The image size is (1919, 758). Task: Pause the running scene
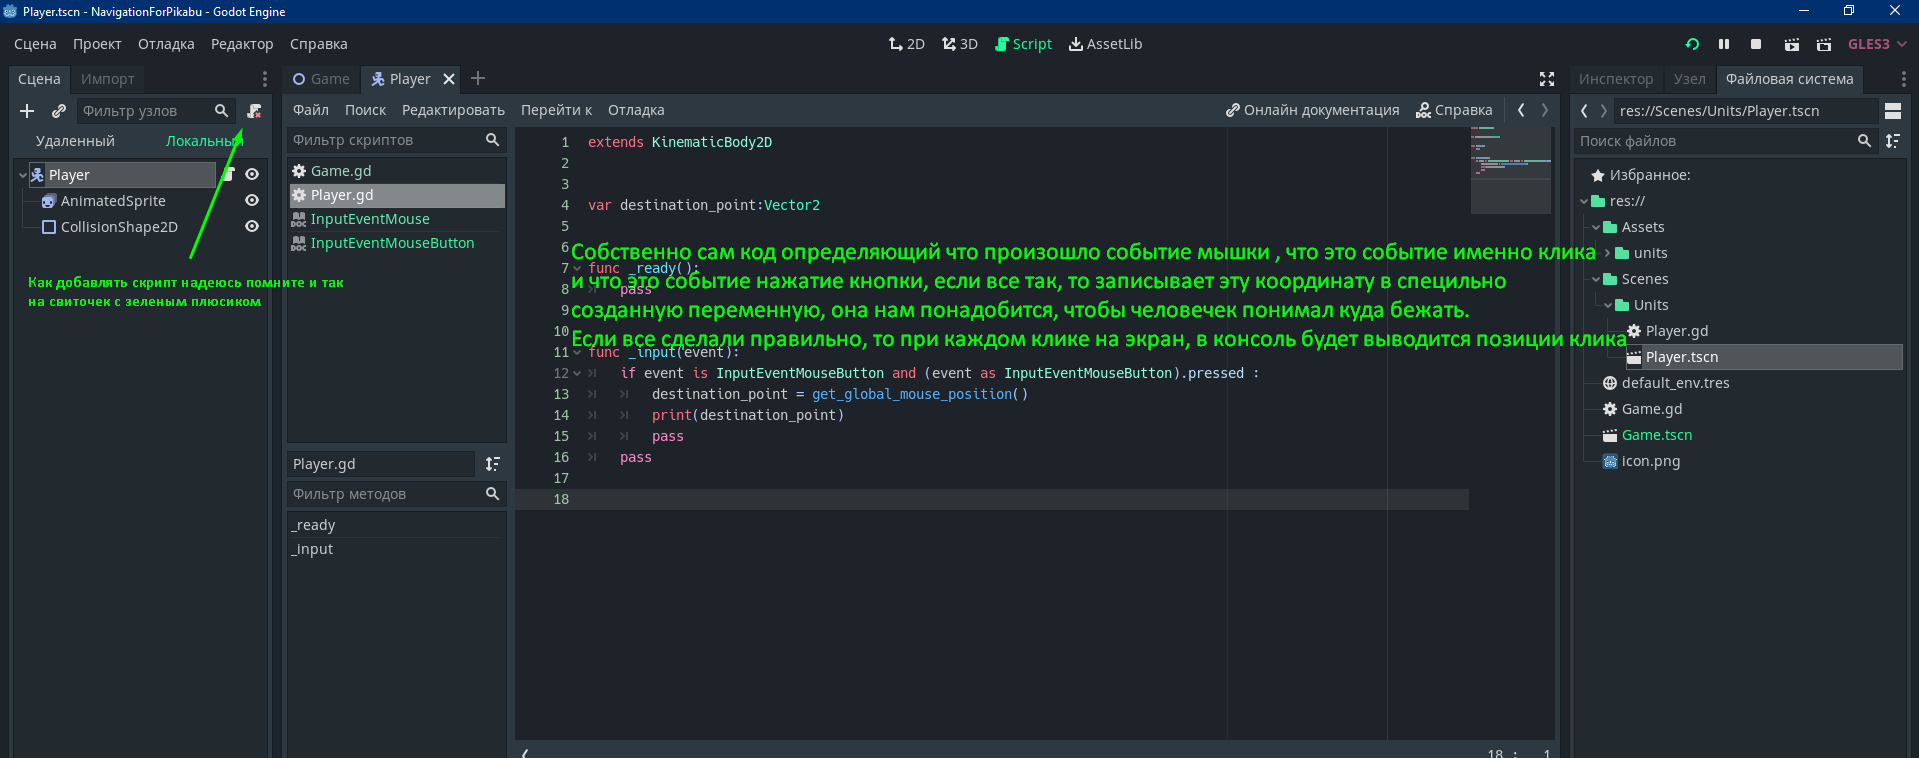click(1724, 44)
